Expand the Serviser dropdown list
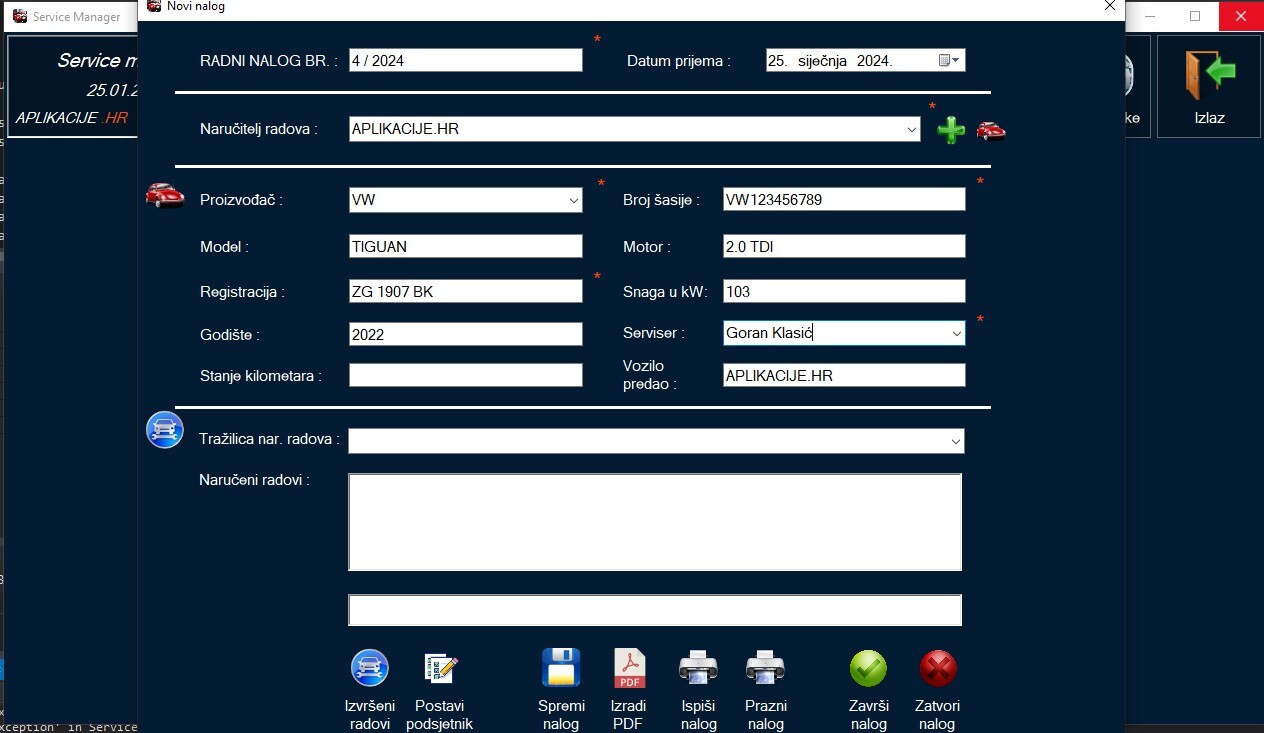 pos(956,333)
